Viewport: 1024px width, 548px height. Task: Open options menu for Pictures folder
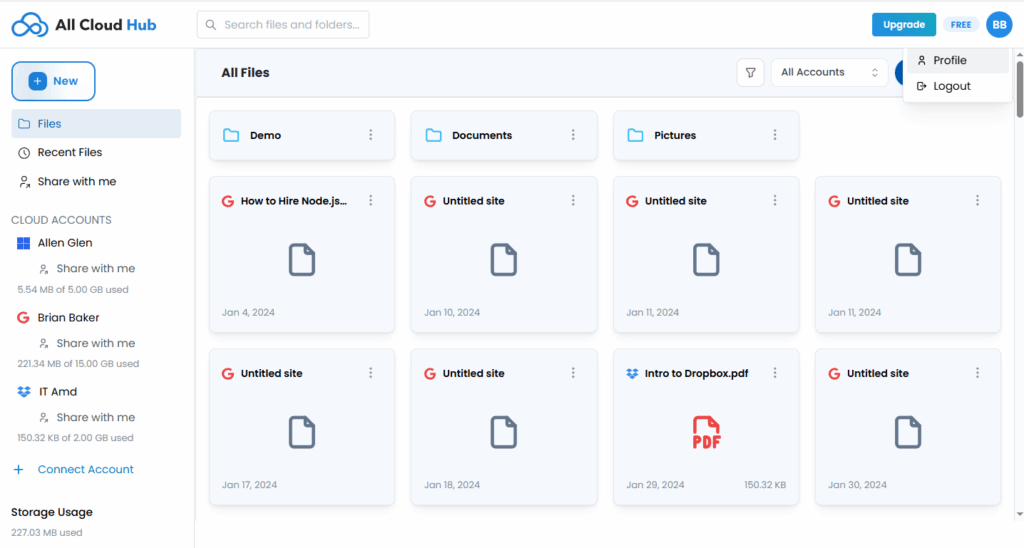[x=775, y=135]
